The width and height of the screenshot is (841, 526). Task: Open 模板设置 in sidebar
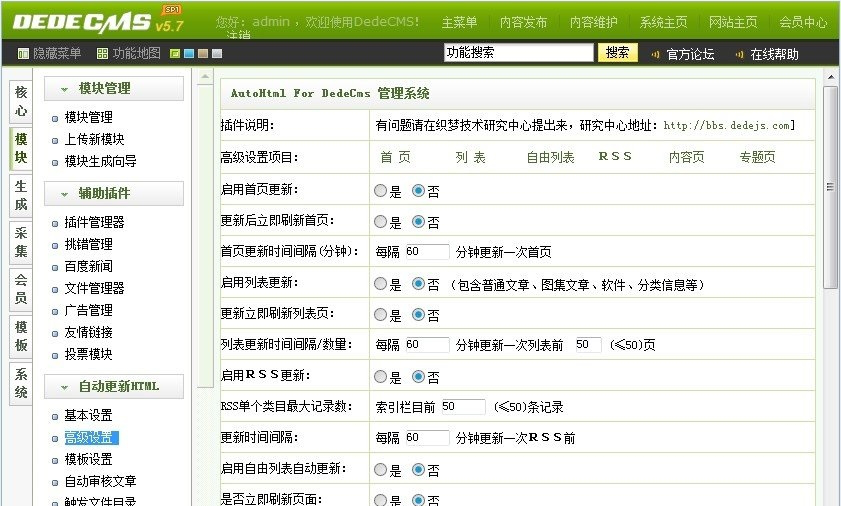click(88, 460)
